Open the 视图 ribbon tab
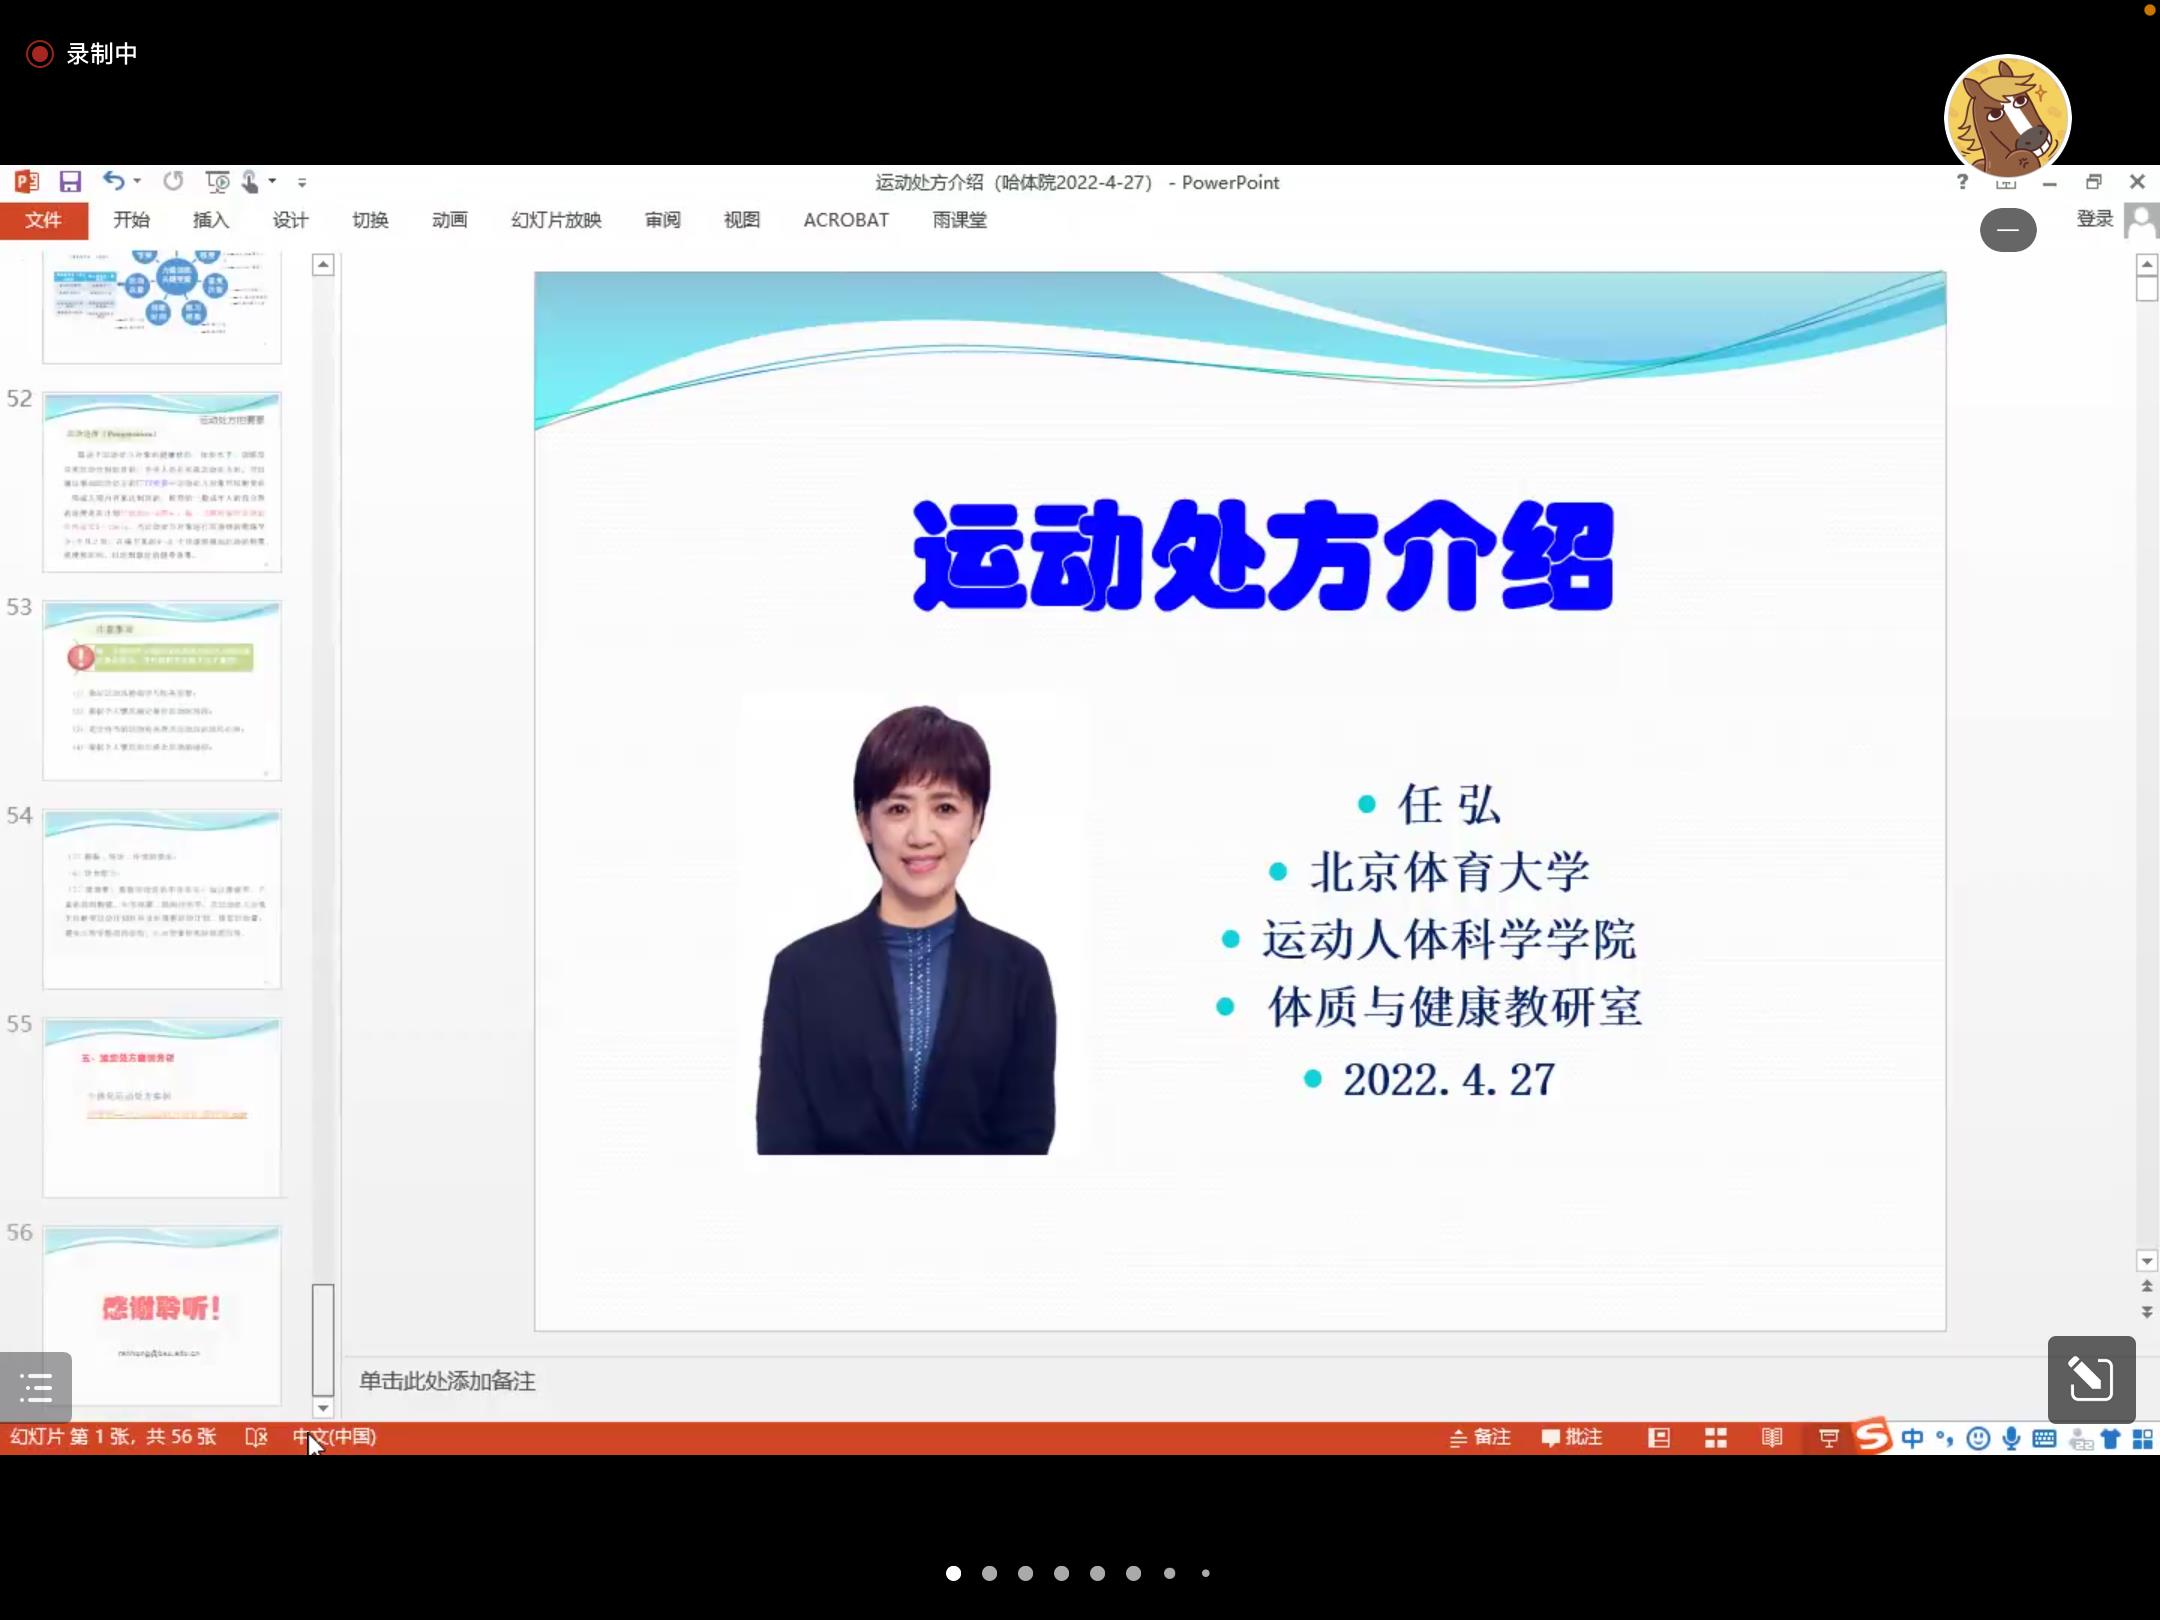2160x1620 pixels. (x=742, y=220)
